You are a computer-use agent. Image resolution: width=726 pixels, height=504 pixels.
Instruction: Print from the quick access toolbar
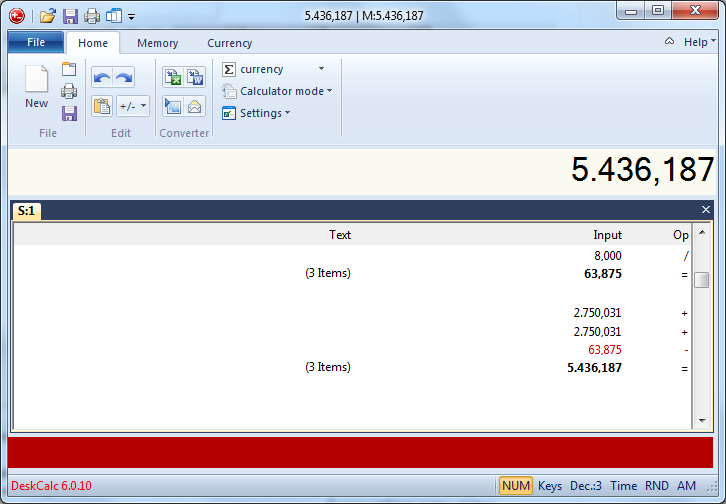92,16
